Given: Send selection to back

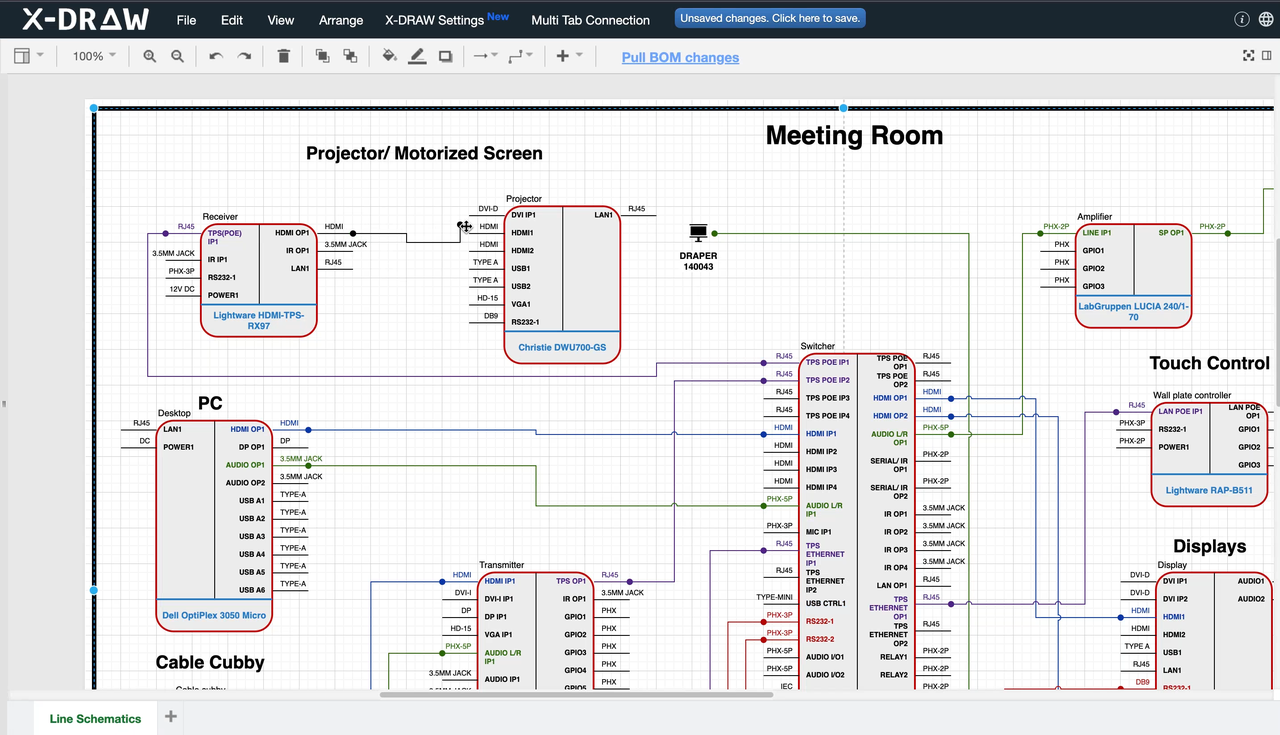Looking at the screenshot, I should (x=350, y=57).
